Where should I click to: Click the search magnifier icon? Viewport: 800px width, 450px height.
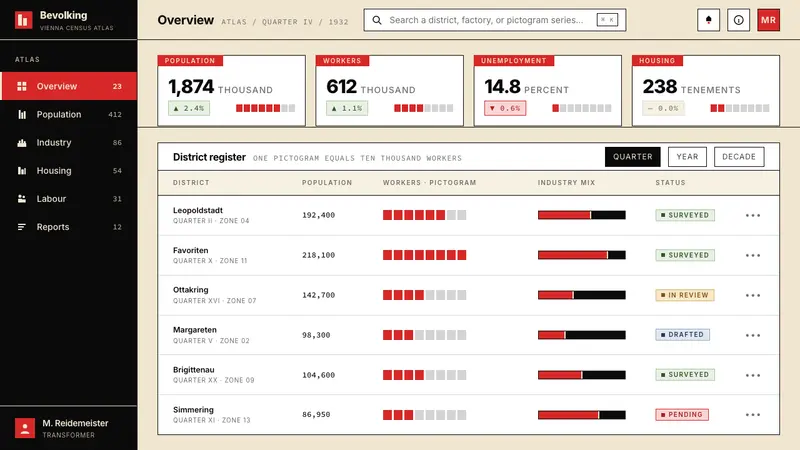377,20
